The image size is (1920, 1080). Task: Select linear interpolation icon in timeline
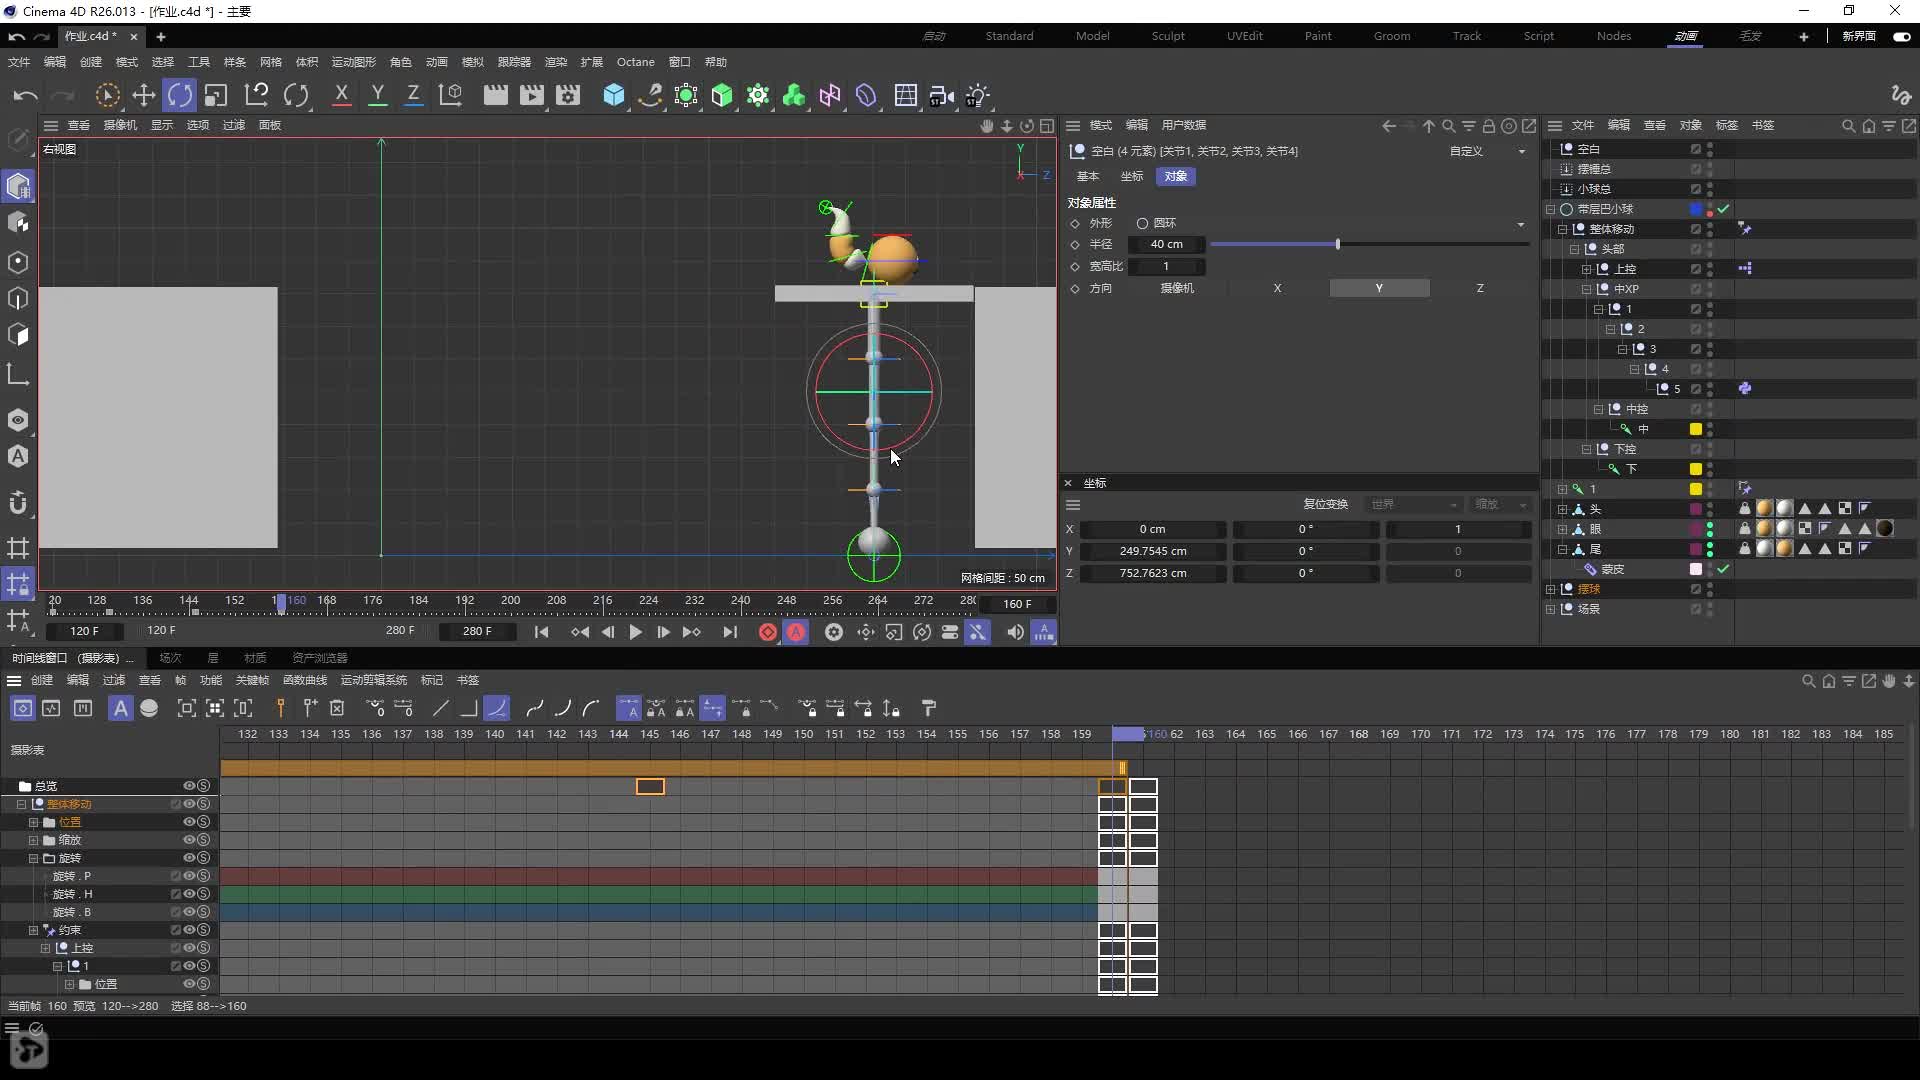pyautogui.click(x=441, y=708)
